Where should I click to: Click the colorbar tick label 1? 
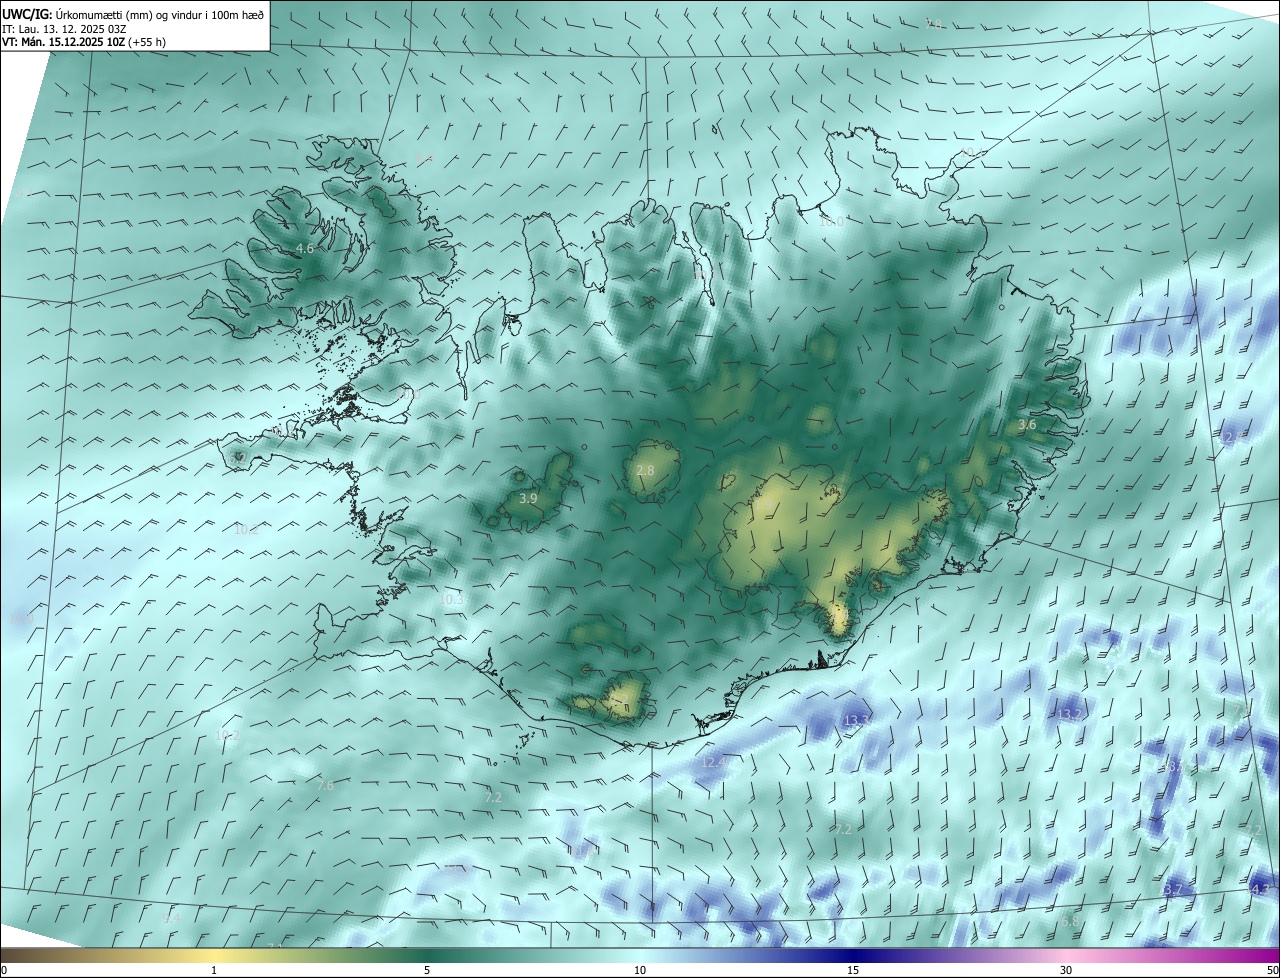click(x=214, y=971)
